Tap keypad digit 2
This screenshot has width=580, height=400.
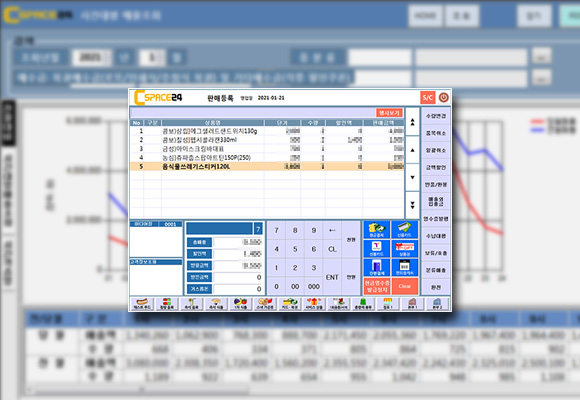[x=295, y=268]
